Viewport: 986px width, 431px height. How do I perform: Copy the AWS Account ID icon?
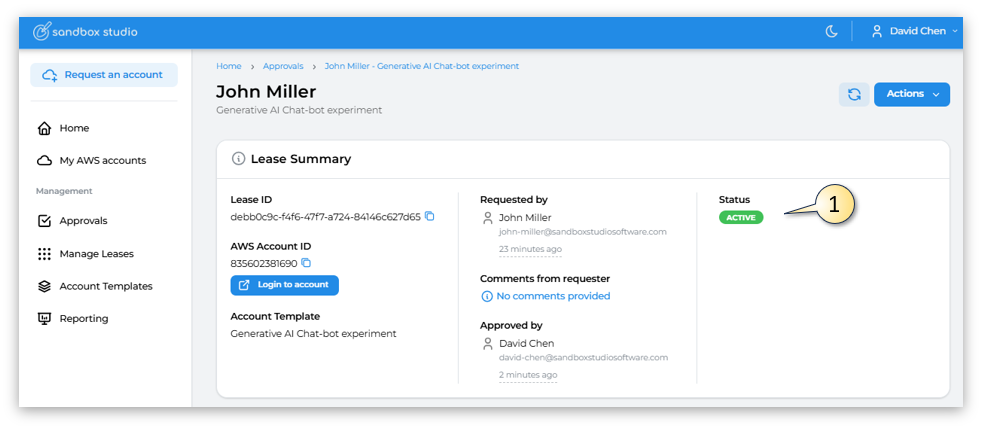306,263
